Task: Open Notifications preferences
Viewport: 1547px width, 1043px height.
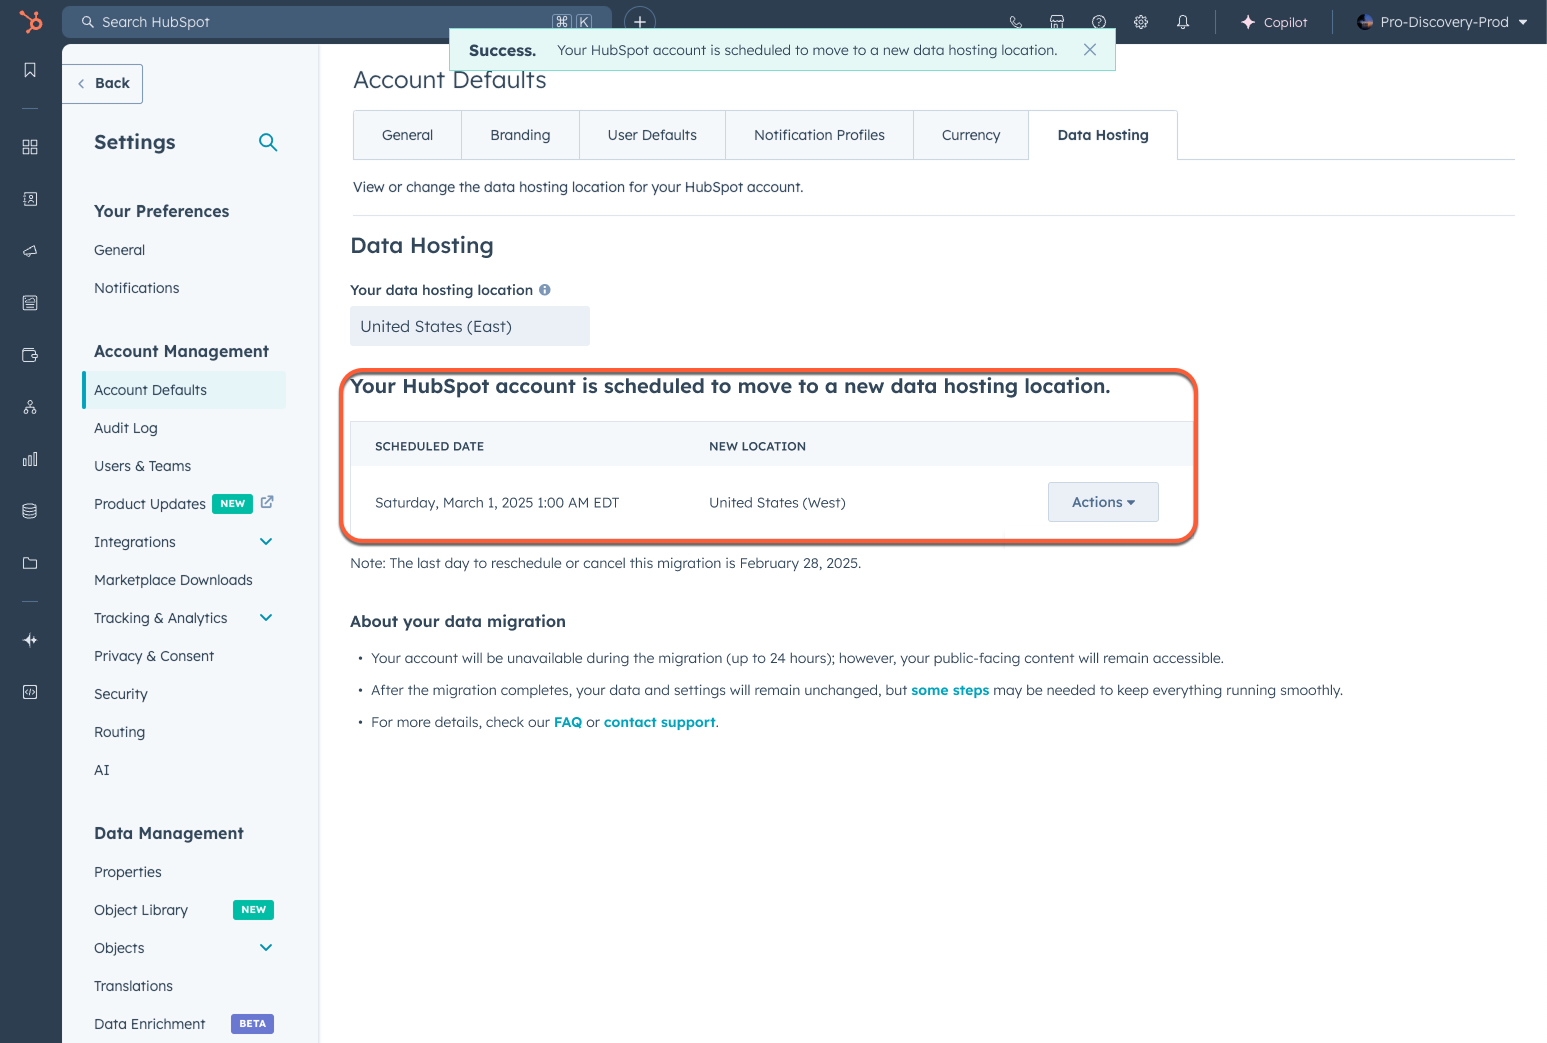Action: click(136, 288)
